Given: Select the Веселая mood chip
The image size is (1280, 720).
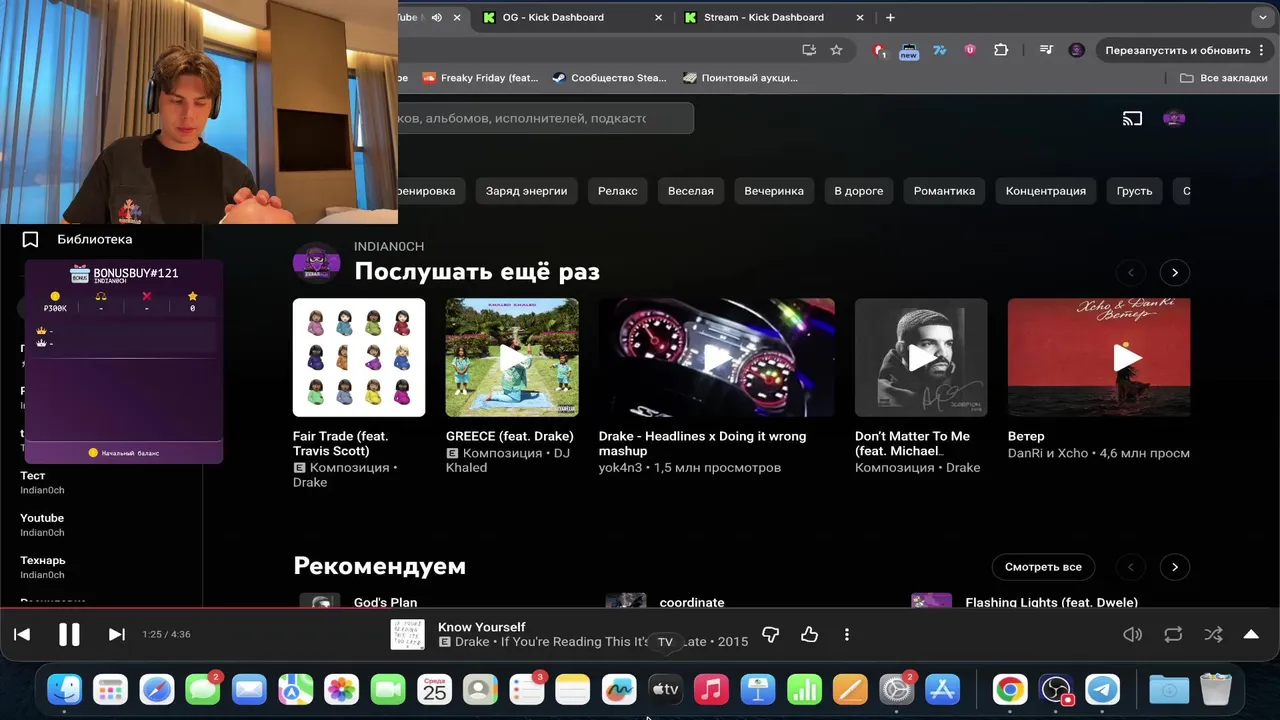Looking at the screenshot, I should 691,190.
